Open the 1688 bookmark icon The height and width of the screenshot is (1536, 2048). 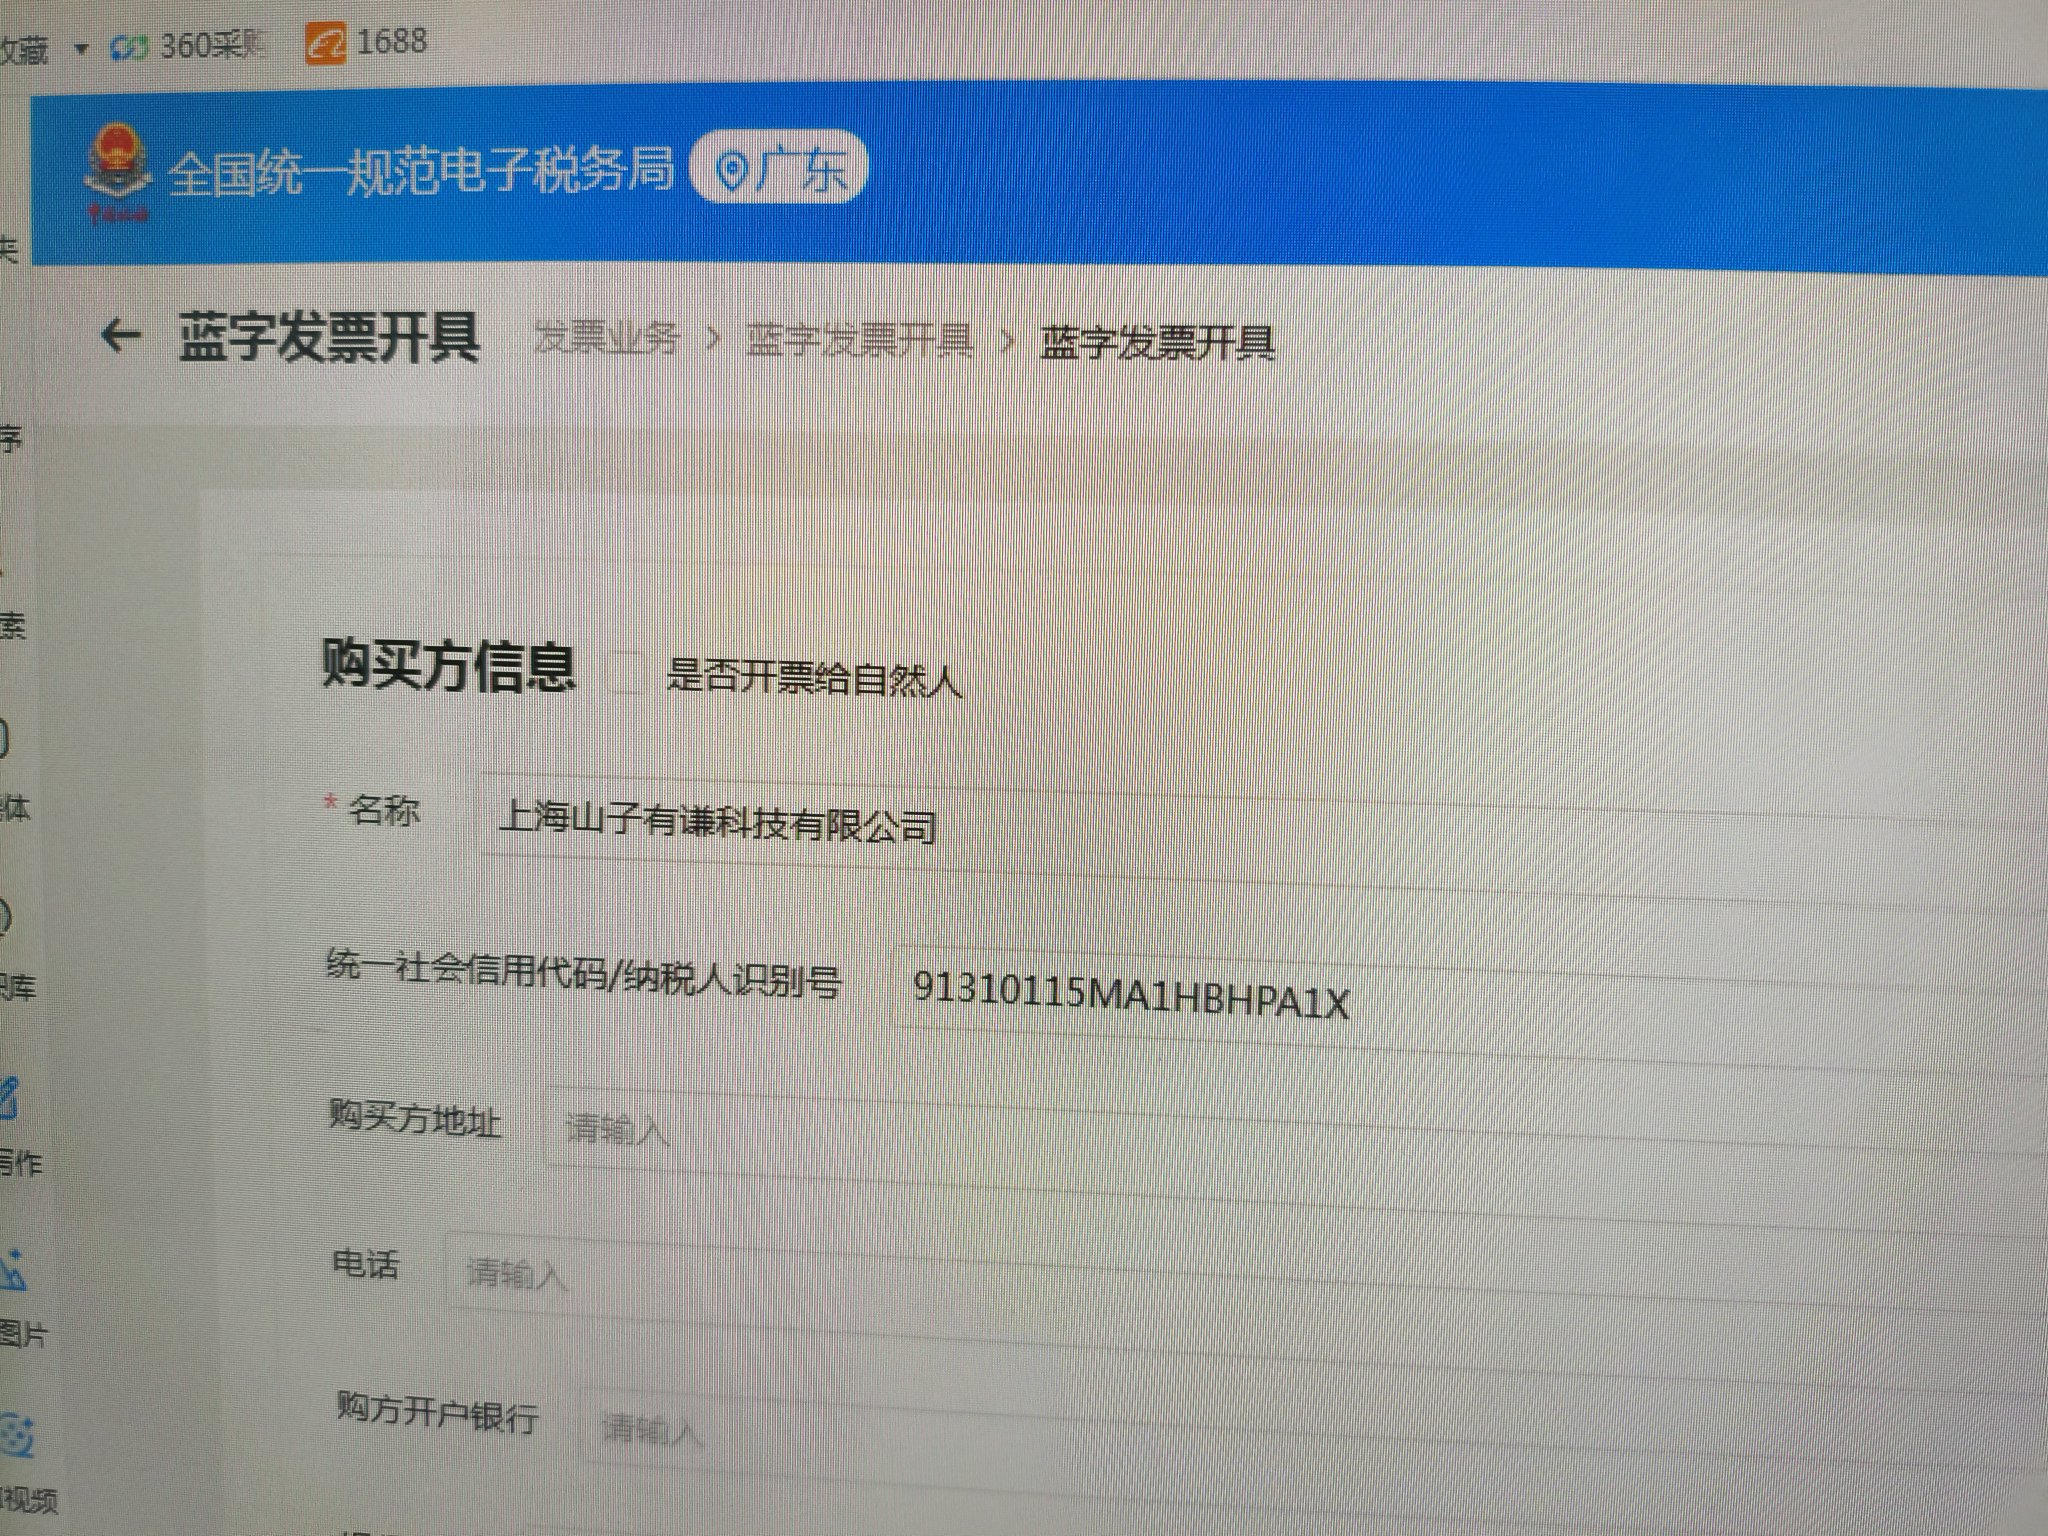(x=326, y=45)
